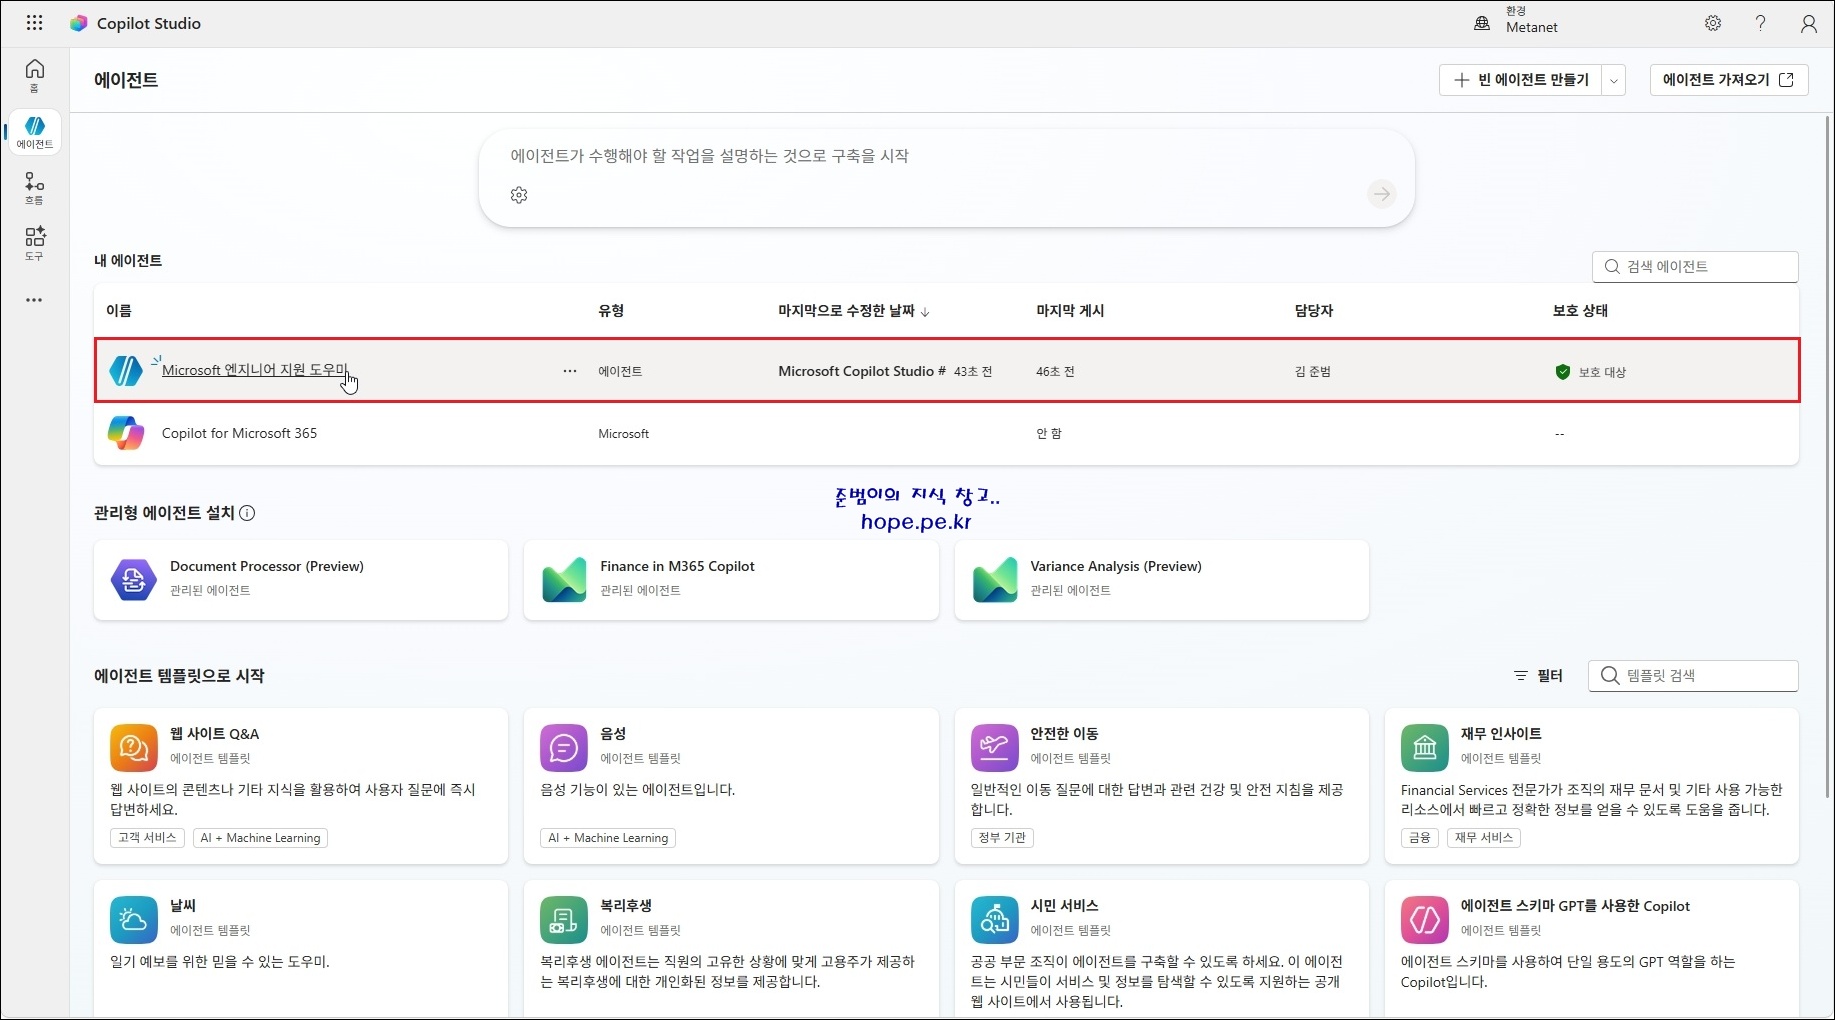Click the 웹 사이트 Q&A template icon
1835x1020 pixels.
[x=134, y=748]
